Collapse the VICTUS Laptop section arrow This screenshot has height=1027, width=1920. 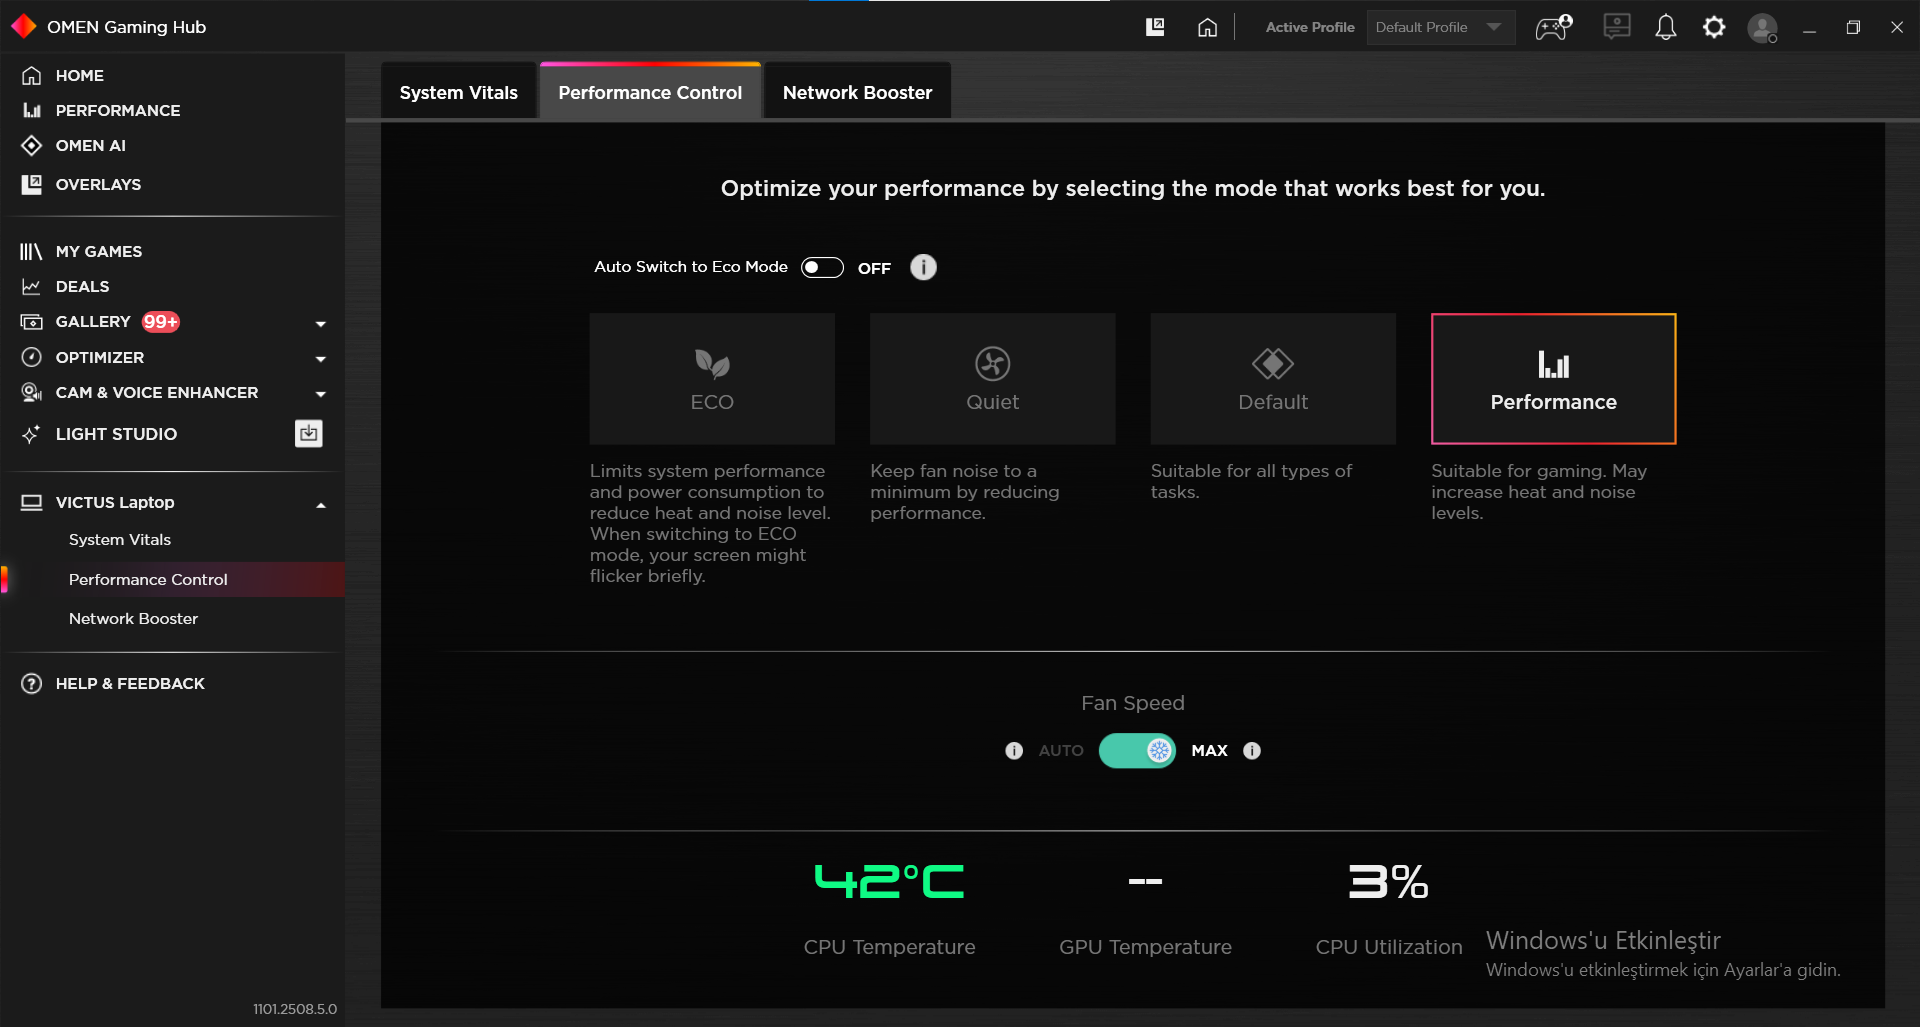pos(321,504)
